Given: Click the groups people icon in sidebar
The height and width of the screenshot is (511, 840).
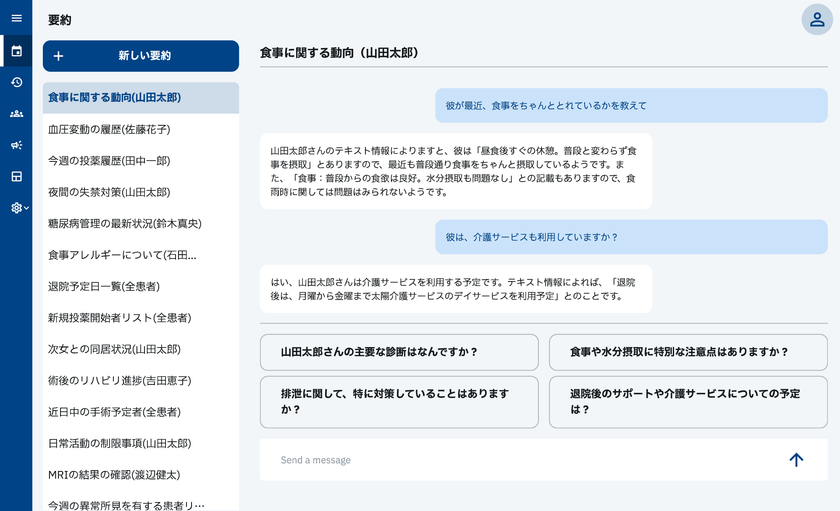Looking at the screenshot, I should coord(16,114).
